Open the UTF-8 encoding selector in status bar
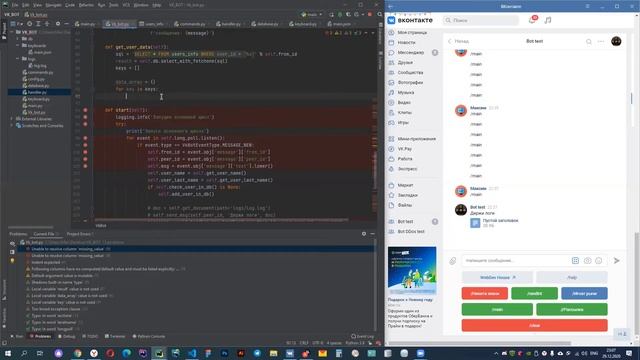The width and height of the screenshot is (640, 360). click(x=318, y=343)
